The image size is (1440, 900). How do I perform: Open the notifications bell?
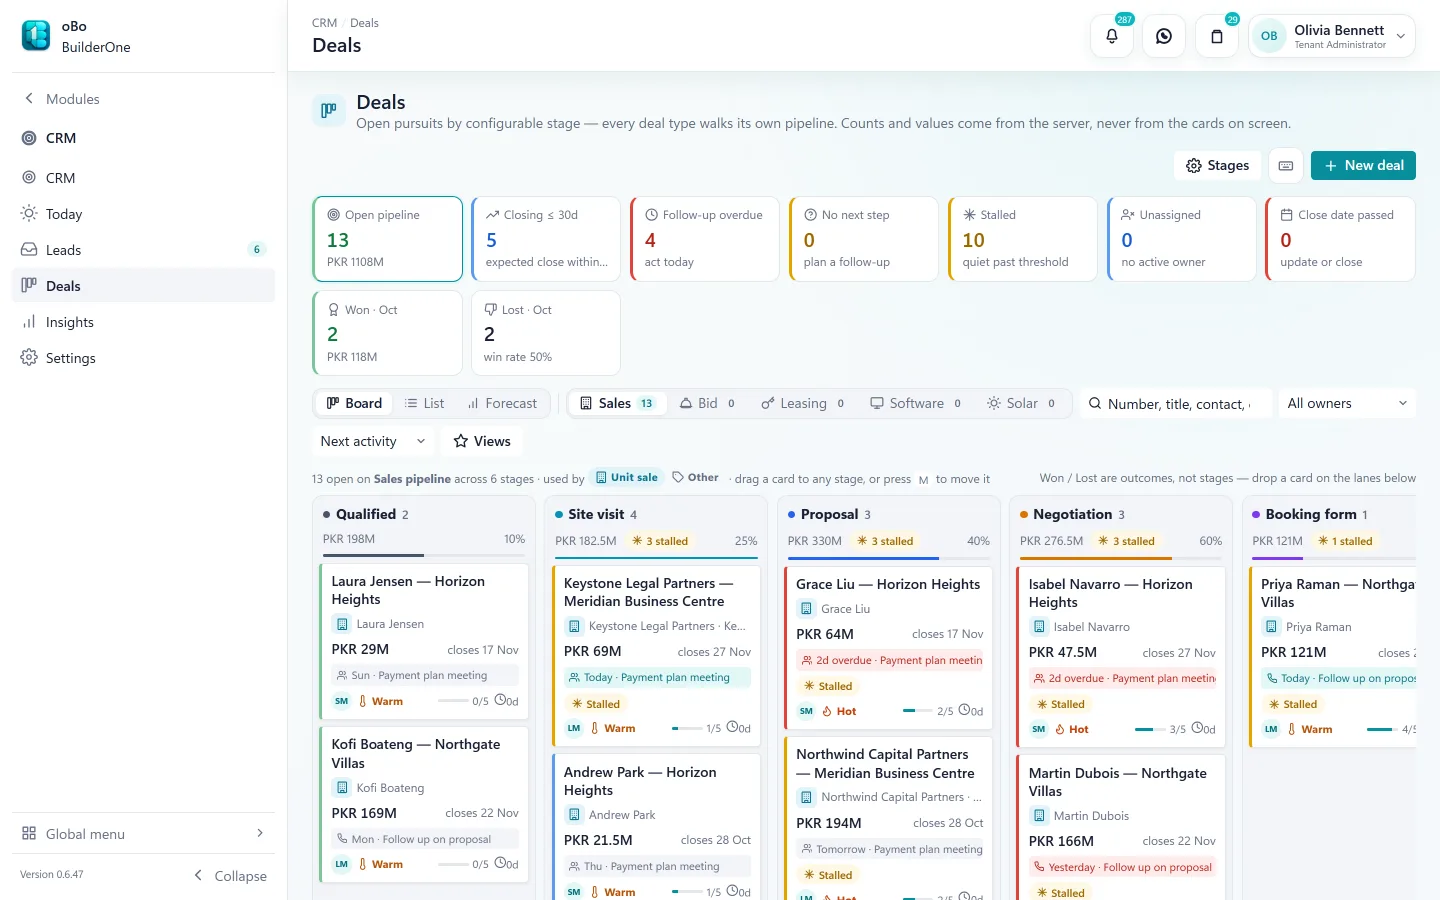coord(1112,36)
